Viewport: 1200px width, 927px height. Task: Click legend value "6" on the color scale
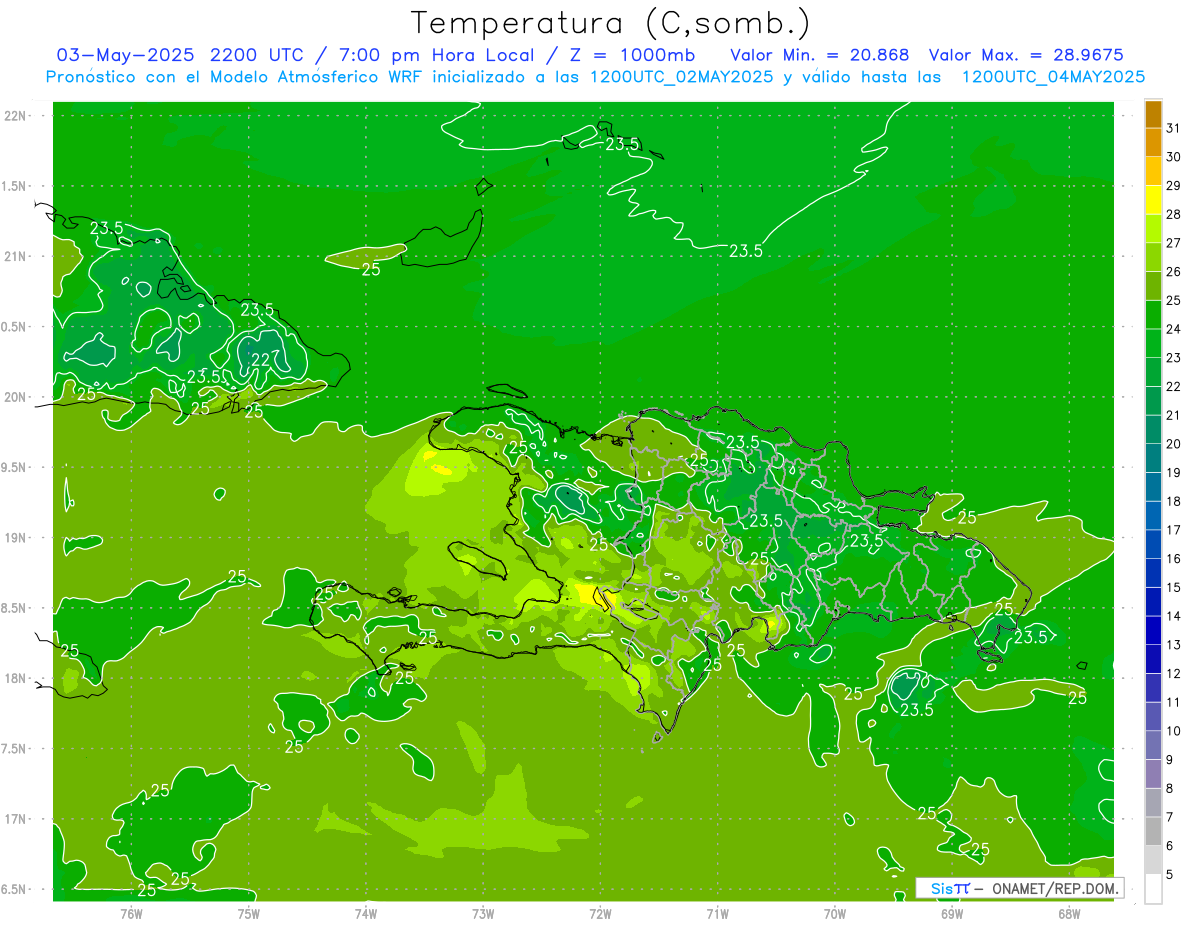(1170, 846)
